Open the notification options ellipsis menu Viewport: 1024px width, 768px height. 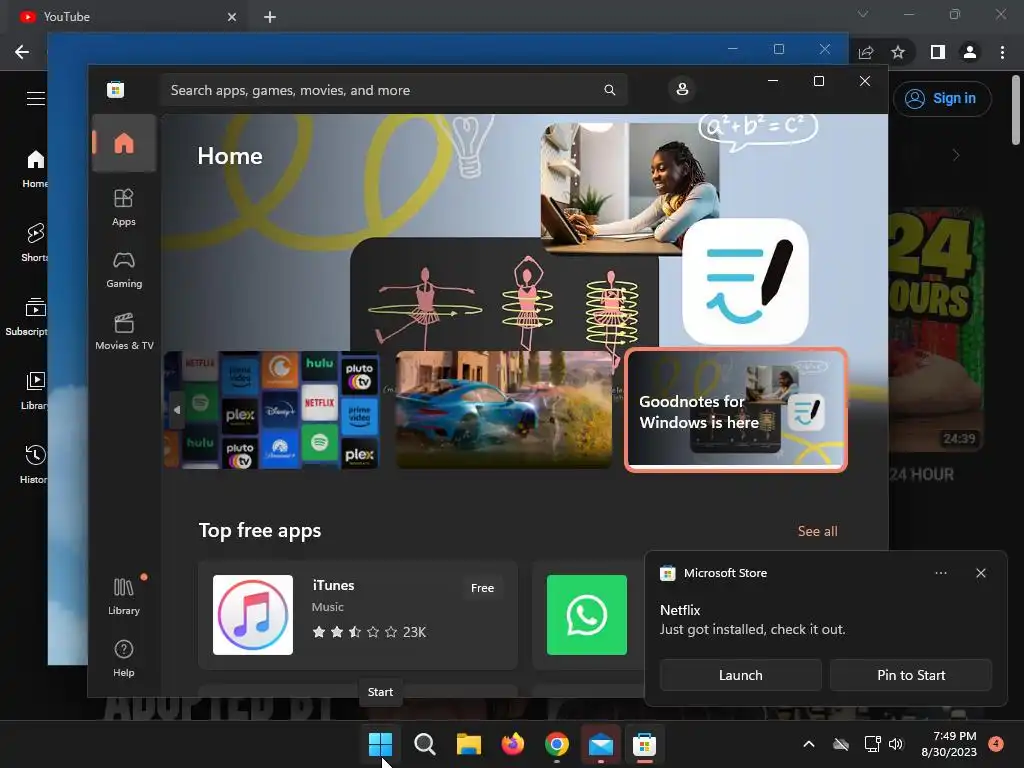coord(940,573)
